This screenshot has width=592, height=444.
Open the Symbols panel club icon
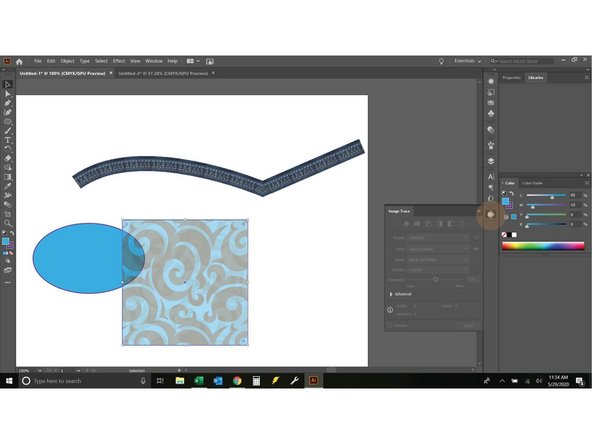point(490,113)
